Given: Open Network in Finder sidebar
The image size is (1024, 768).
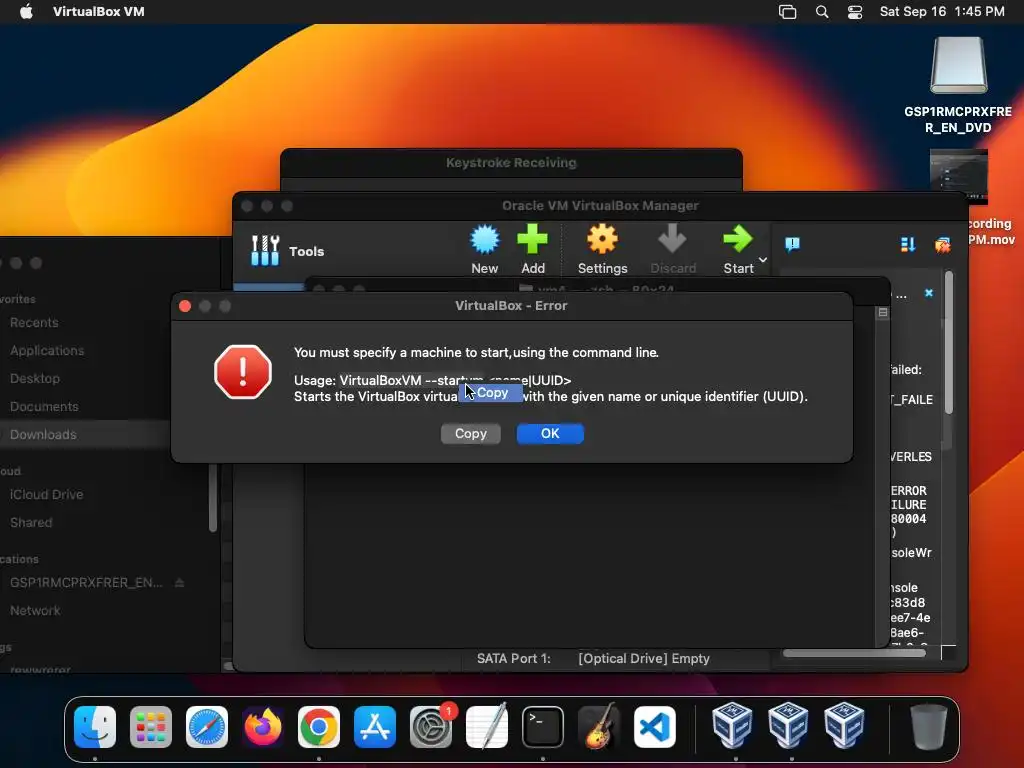Looking at the screenshot, I should [x=35, y=611].
